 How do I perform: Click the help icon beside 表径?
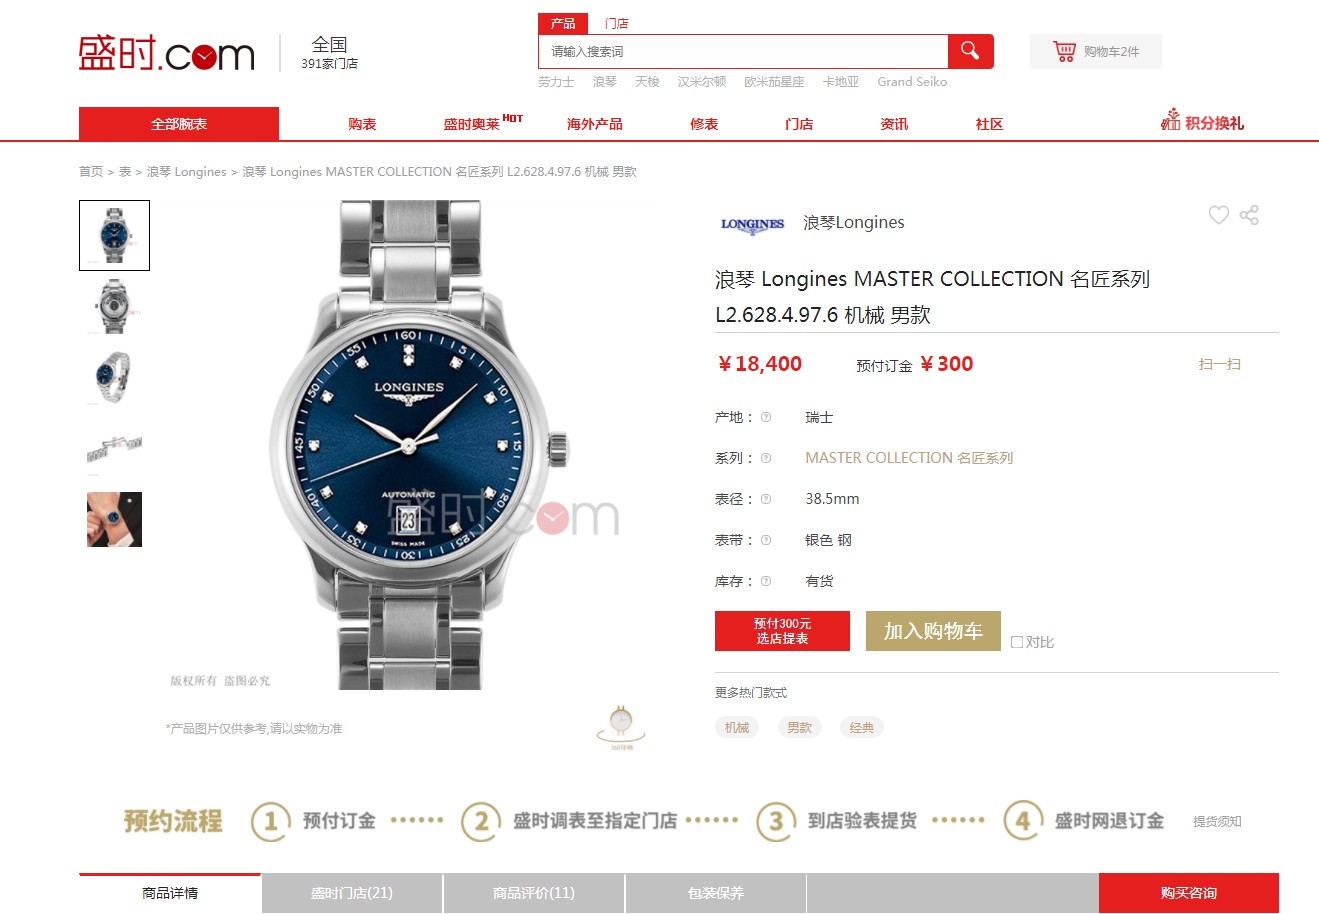[x=766, y=499]
